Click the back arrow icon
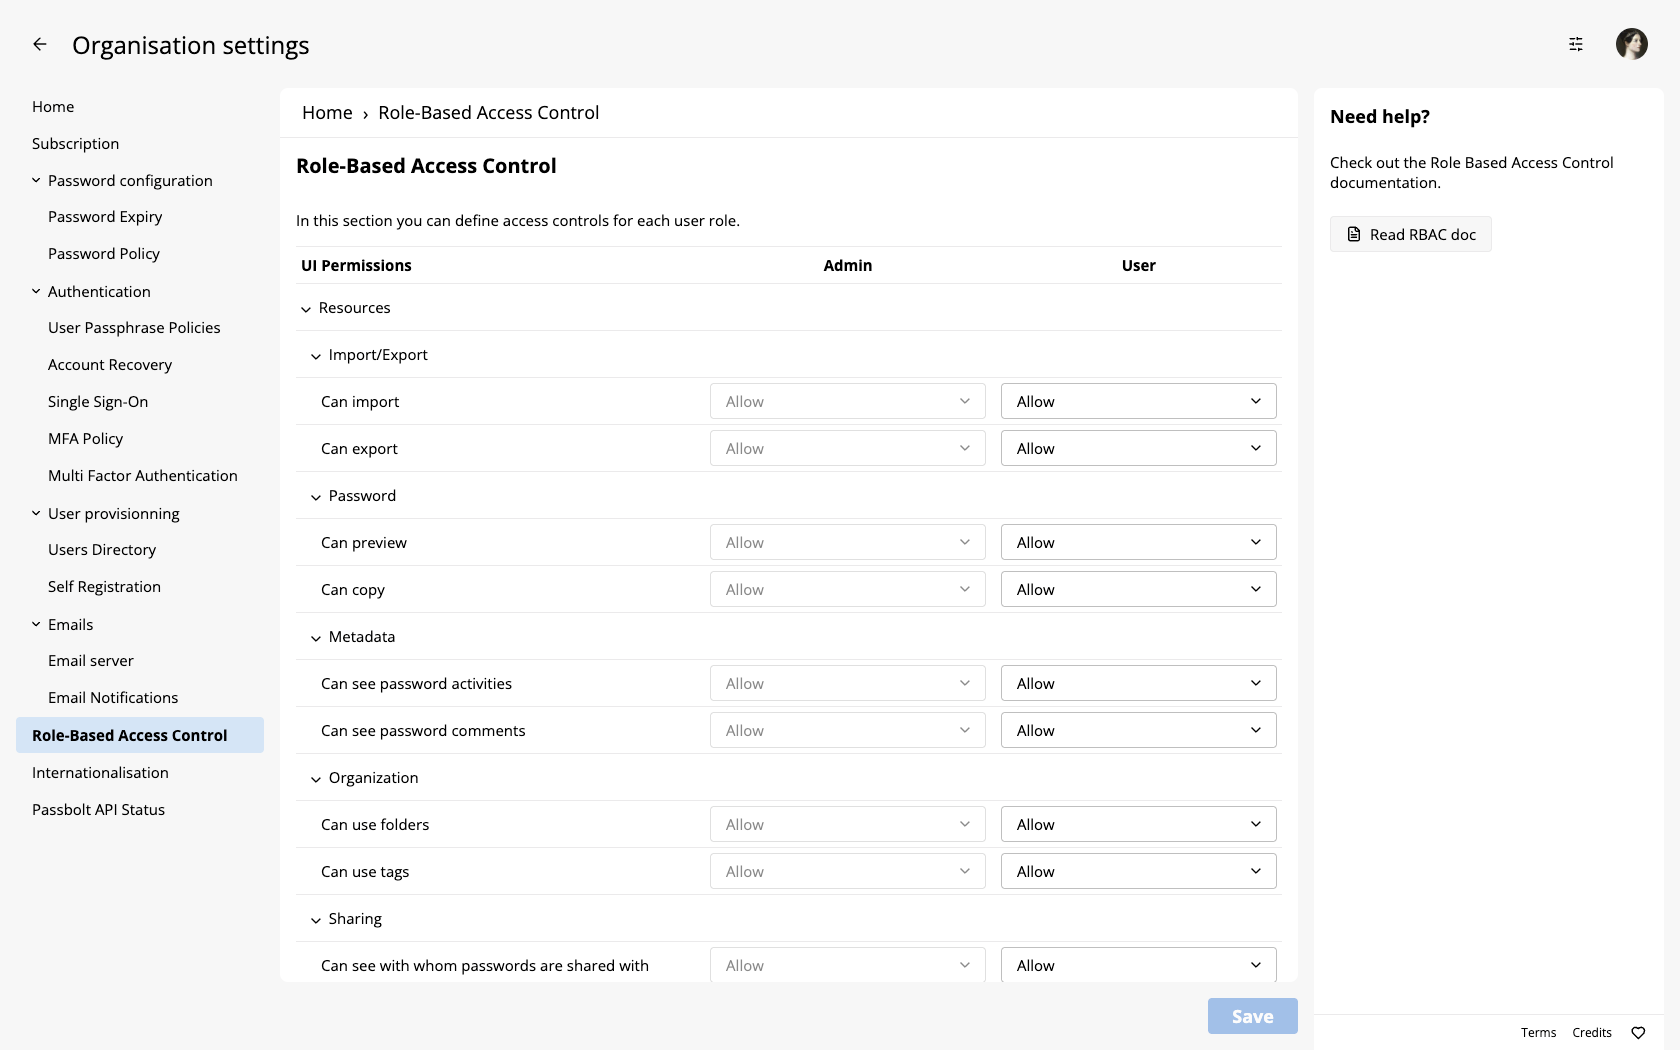This screenshot has width=1680, height=1050. [x=40, y=44]
